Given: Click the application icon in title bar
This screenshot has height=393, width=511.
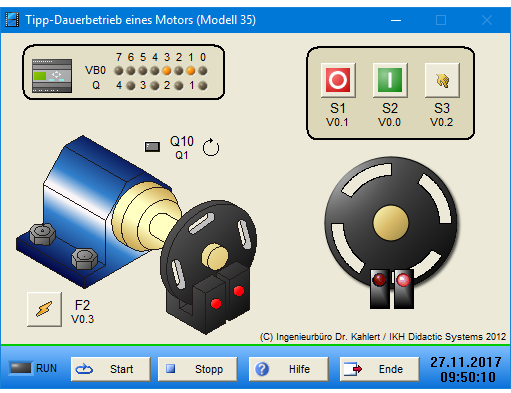Looking at the screenshot, I should coord(12,20).
